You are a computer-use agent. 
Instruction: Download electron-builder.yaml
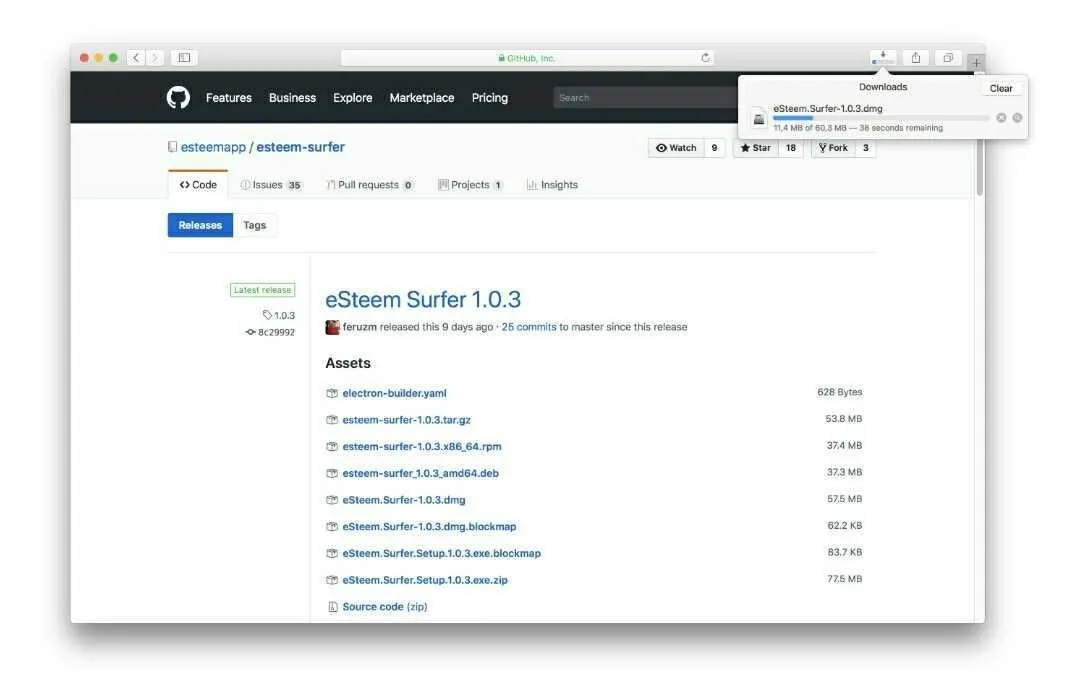point(394,393)
